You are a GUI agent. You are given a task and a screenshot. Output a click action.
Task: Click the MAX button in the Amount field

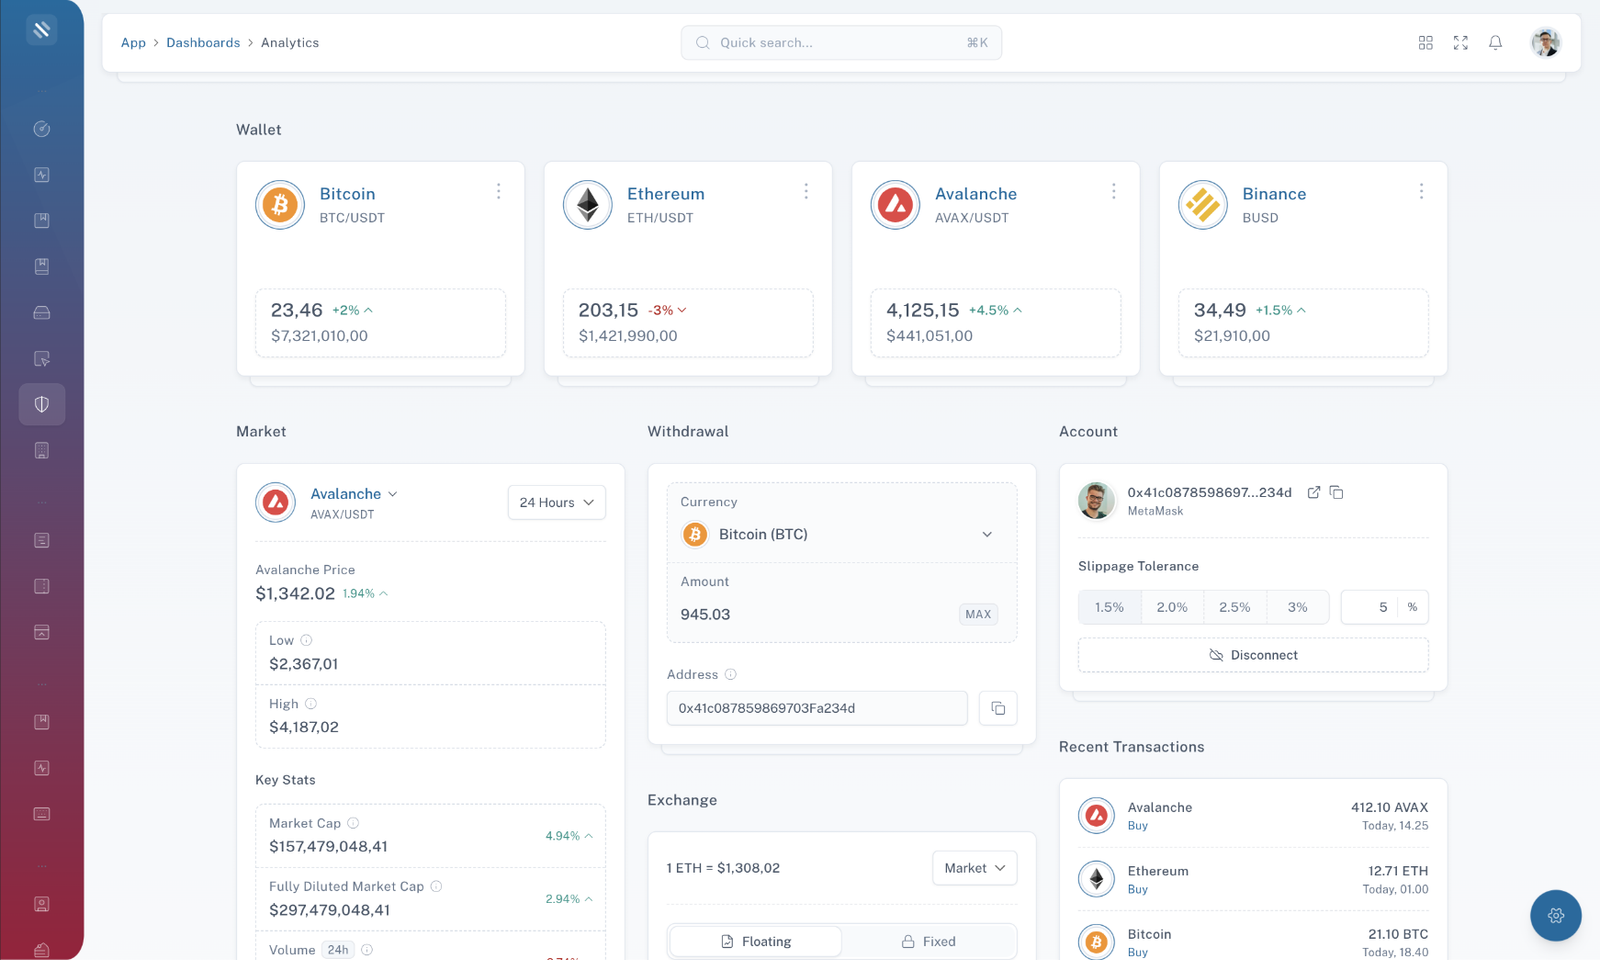978,614
